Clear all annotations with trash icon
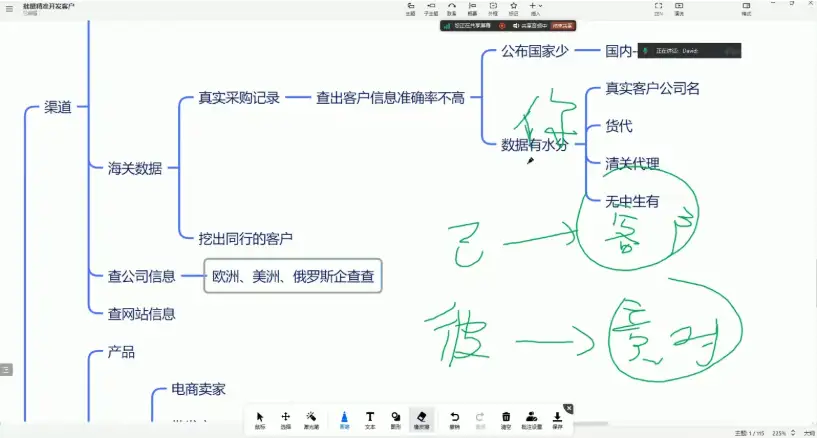The image size is (817, 438). pos(506,419)
